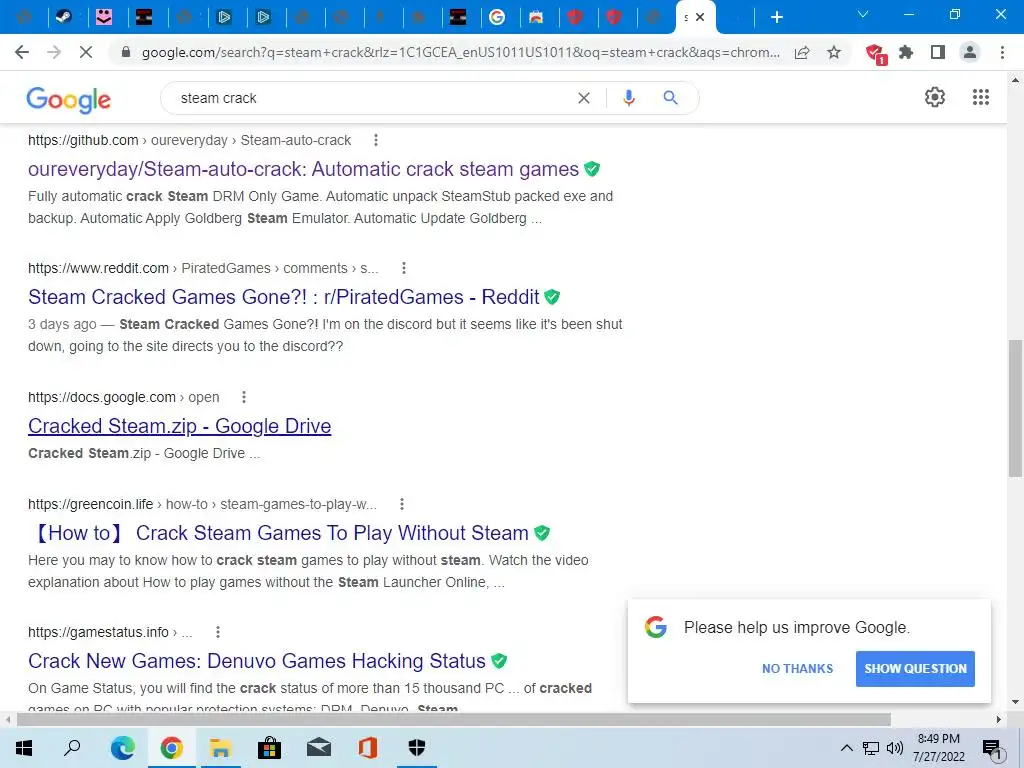Open the oureveryday/Steam-auto-crack result
Image resolution: width=1024 pixels, height=768 pixels.
coord(303,169)
